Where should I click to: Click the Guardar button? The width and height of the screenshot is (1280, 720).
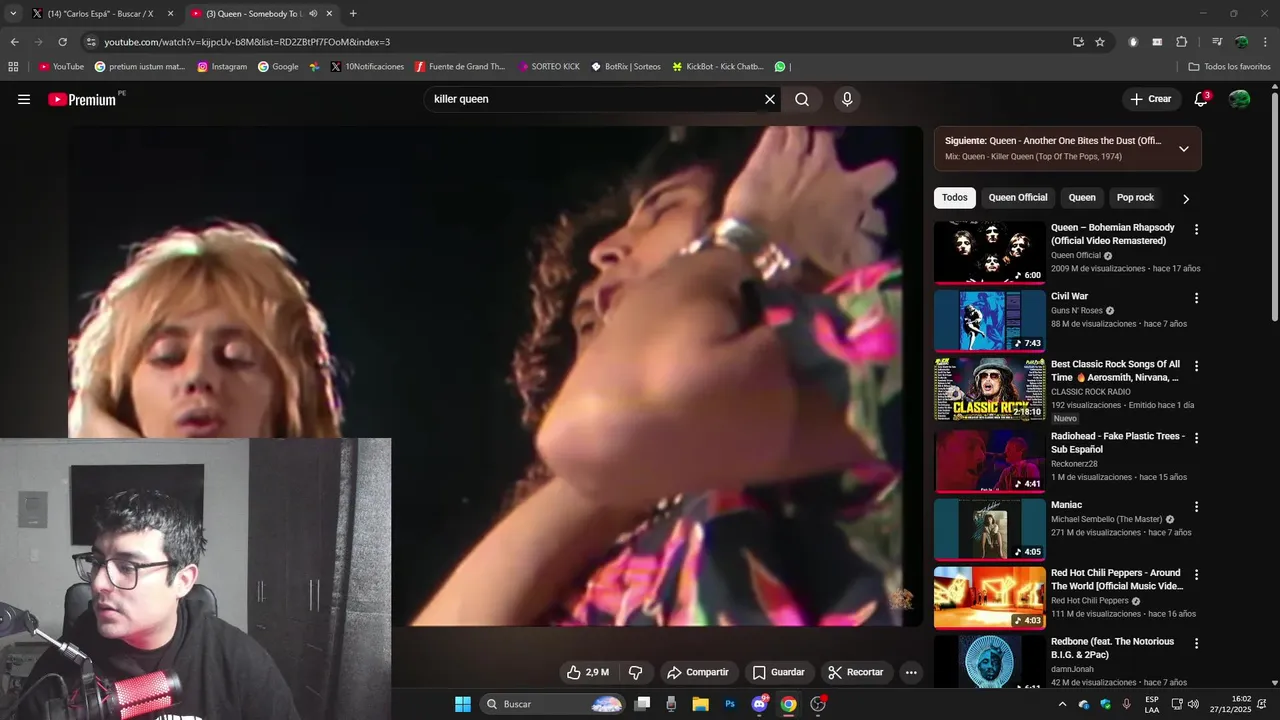778,672
